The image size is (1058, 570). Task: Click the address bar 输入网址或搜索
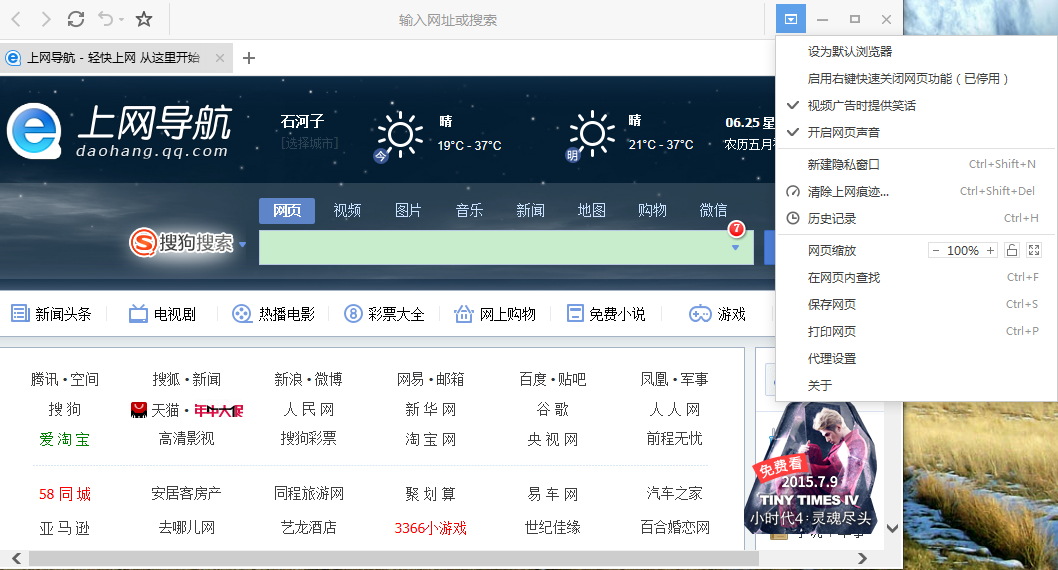tap(447, 20)
